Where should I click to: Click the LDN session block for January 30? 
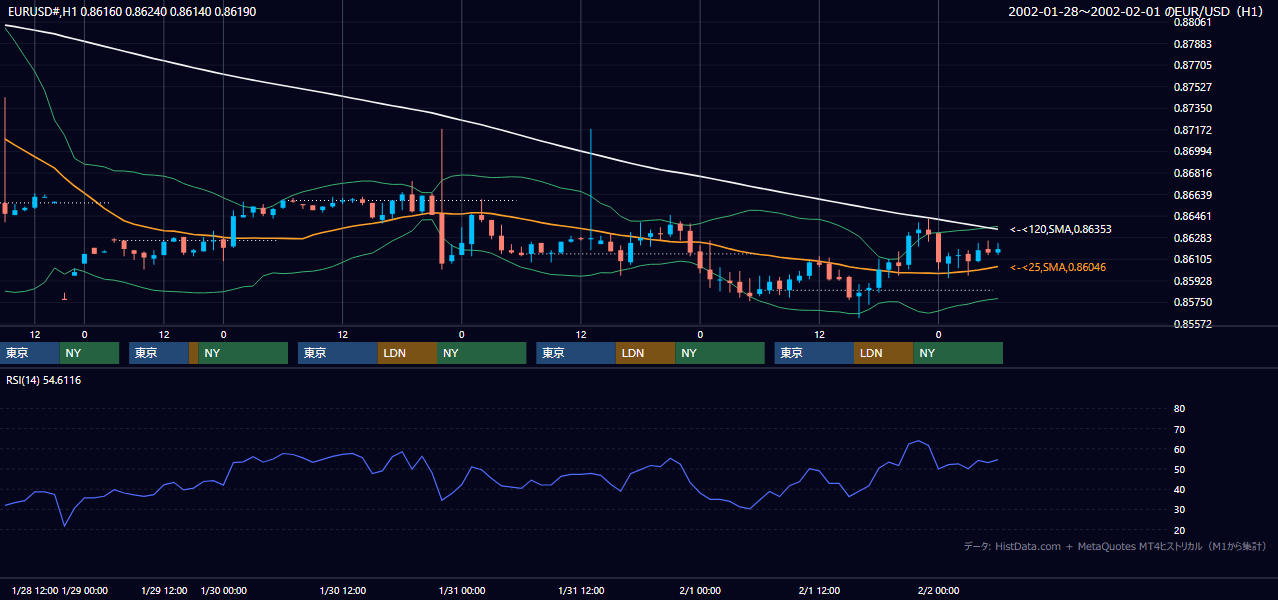[407, 353]
